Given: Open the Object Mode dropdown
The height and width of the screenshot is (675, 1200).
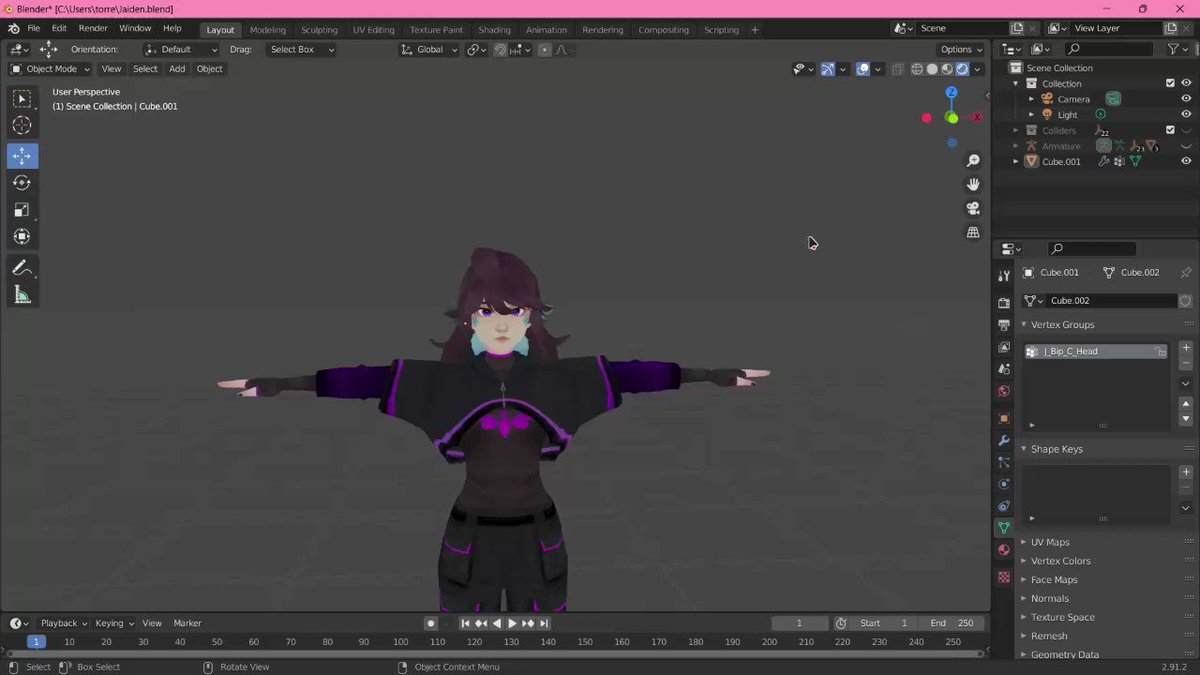Looking at the screenshot, I should [x=50, y=69].
